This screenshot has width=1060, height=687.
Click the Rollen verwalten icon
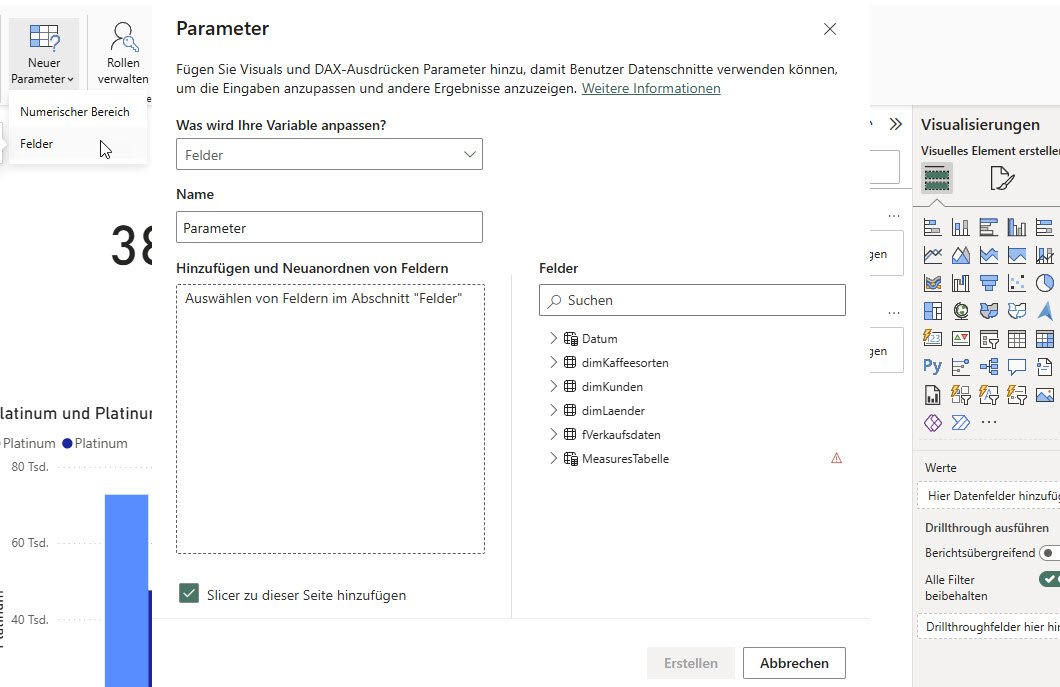pos(124,40)
